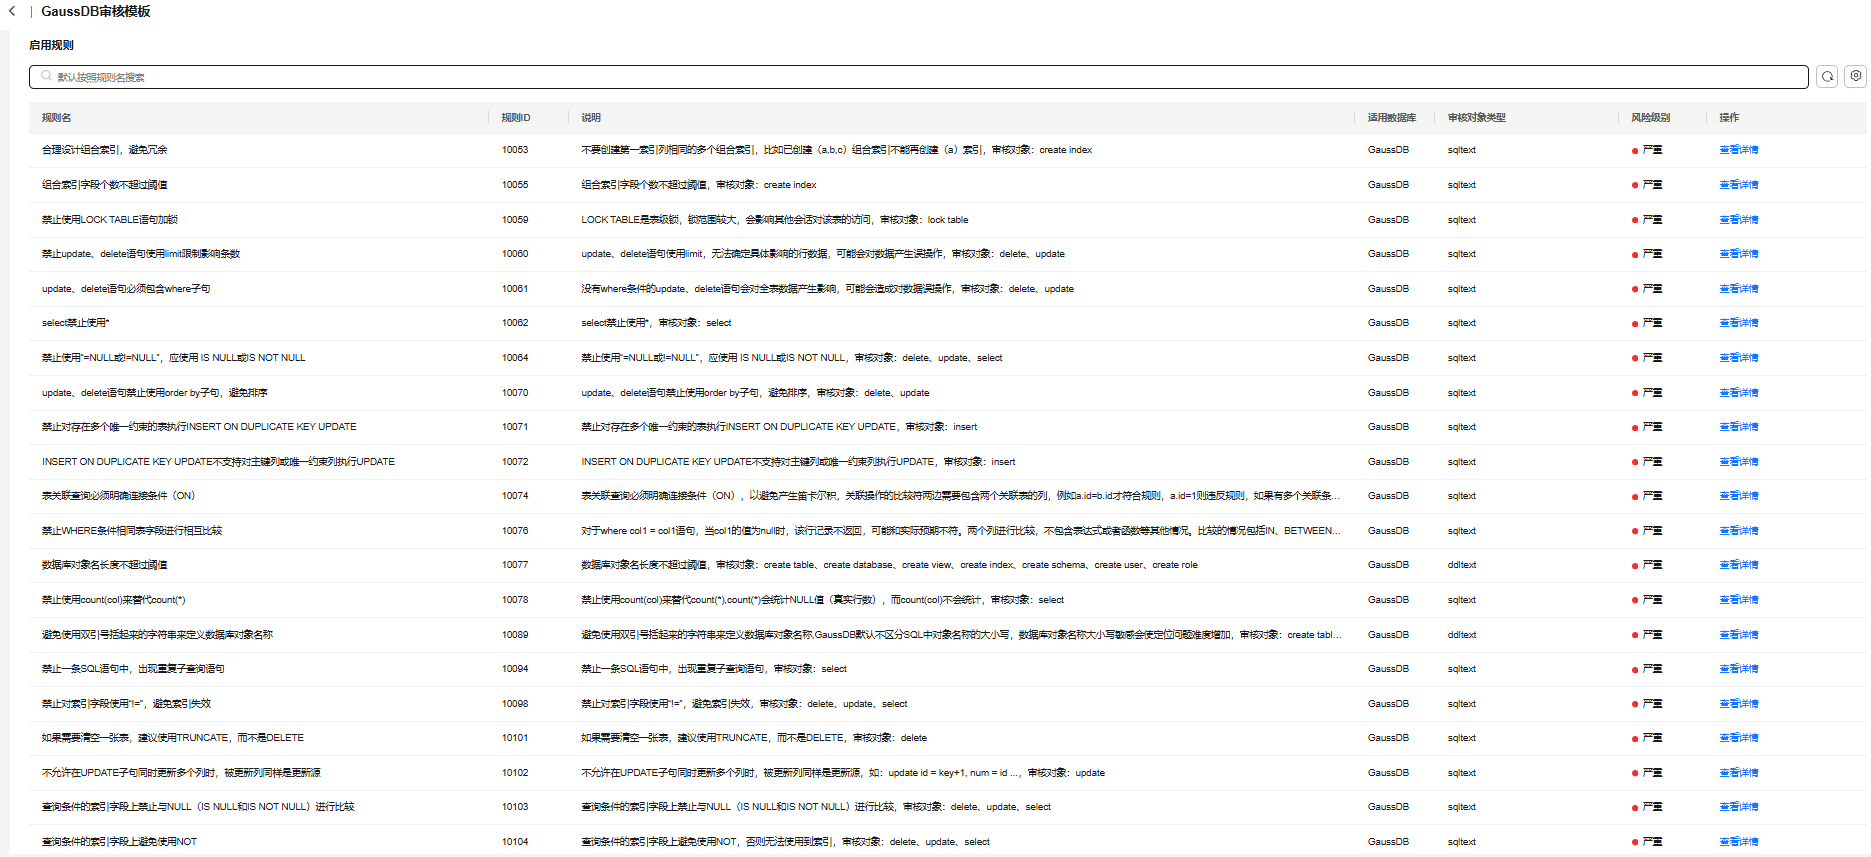This screenshot has height=857, width=1871.
Task: Select rule name 数据库对象名长度不超过阈值
Action: tap(105, 565)
